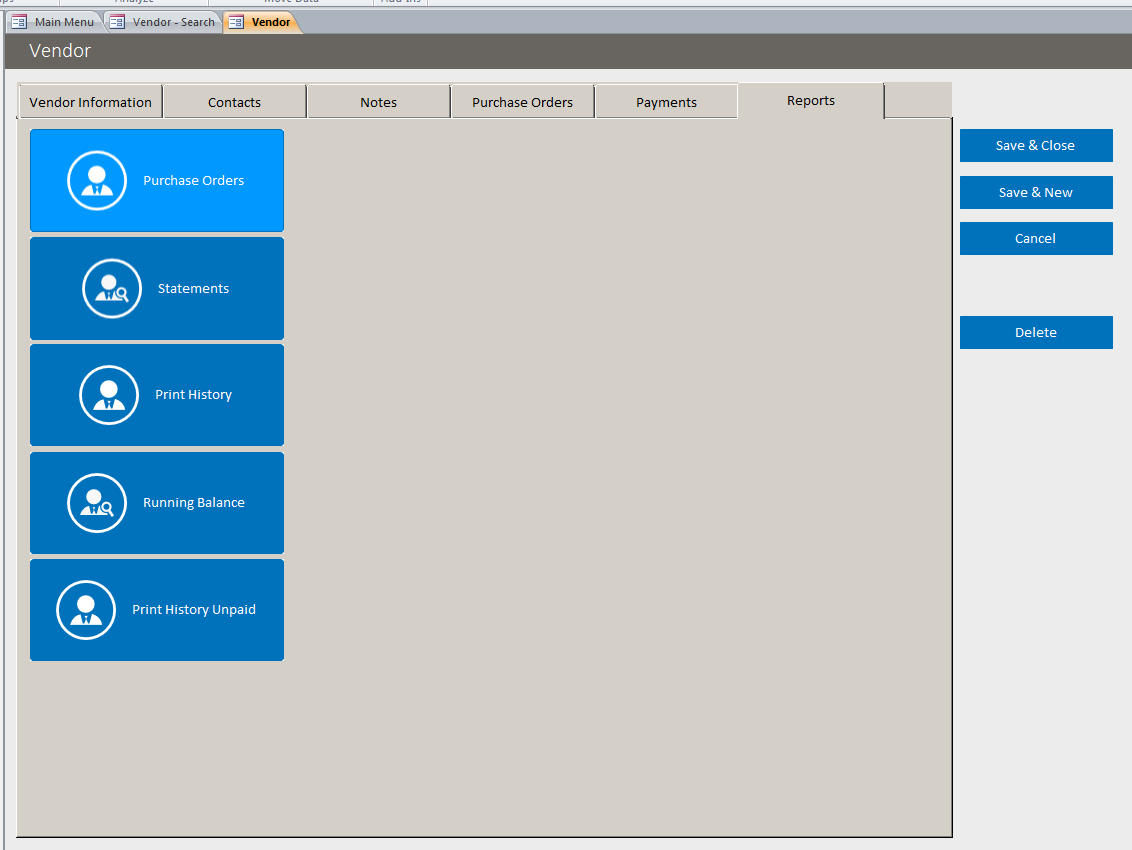
Task: Click the form icon on the Vendor document tab
Action: point(235,22)
